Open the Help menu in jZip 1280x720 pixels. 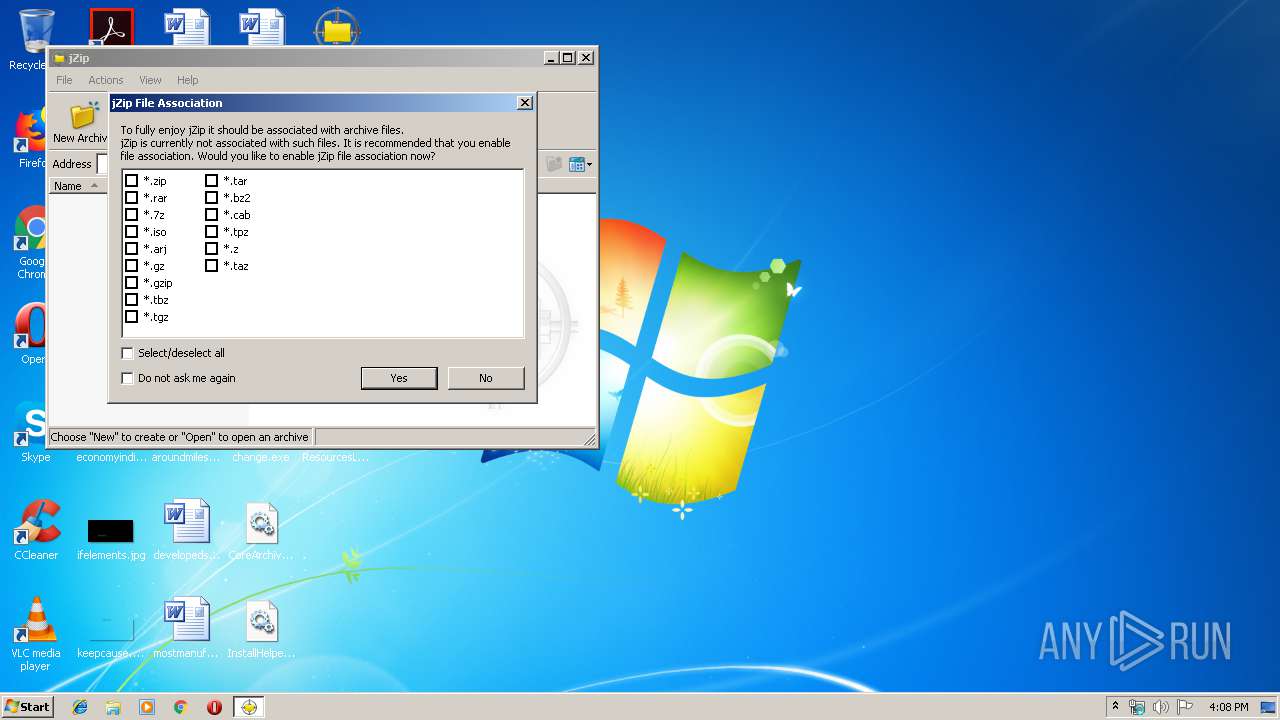(x=188, y=80)
